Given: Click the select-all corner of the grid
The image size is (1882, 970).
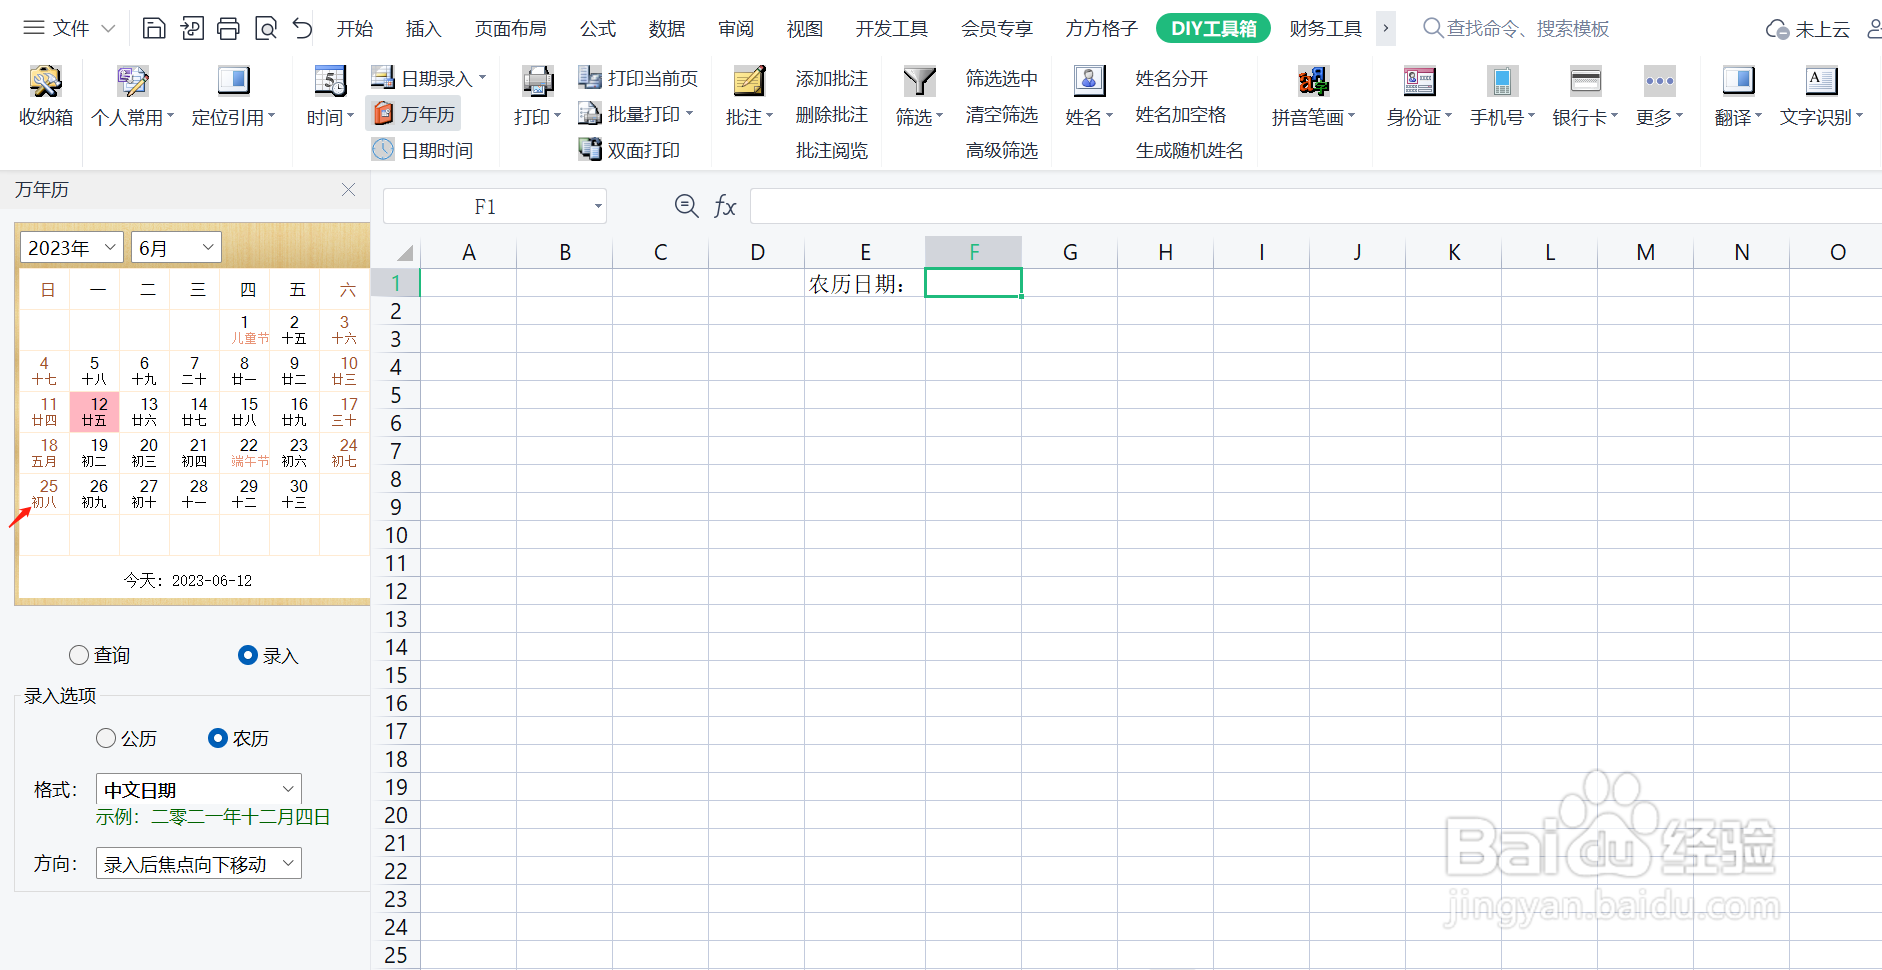Looking at the screenshot, I should click(396, 252).
